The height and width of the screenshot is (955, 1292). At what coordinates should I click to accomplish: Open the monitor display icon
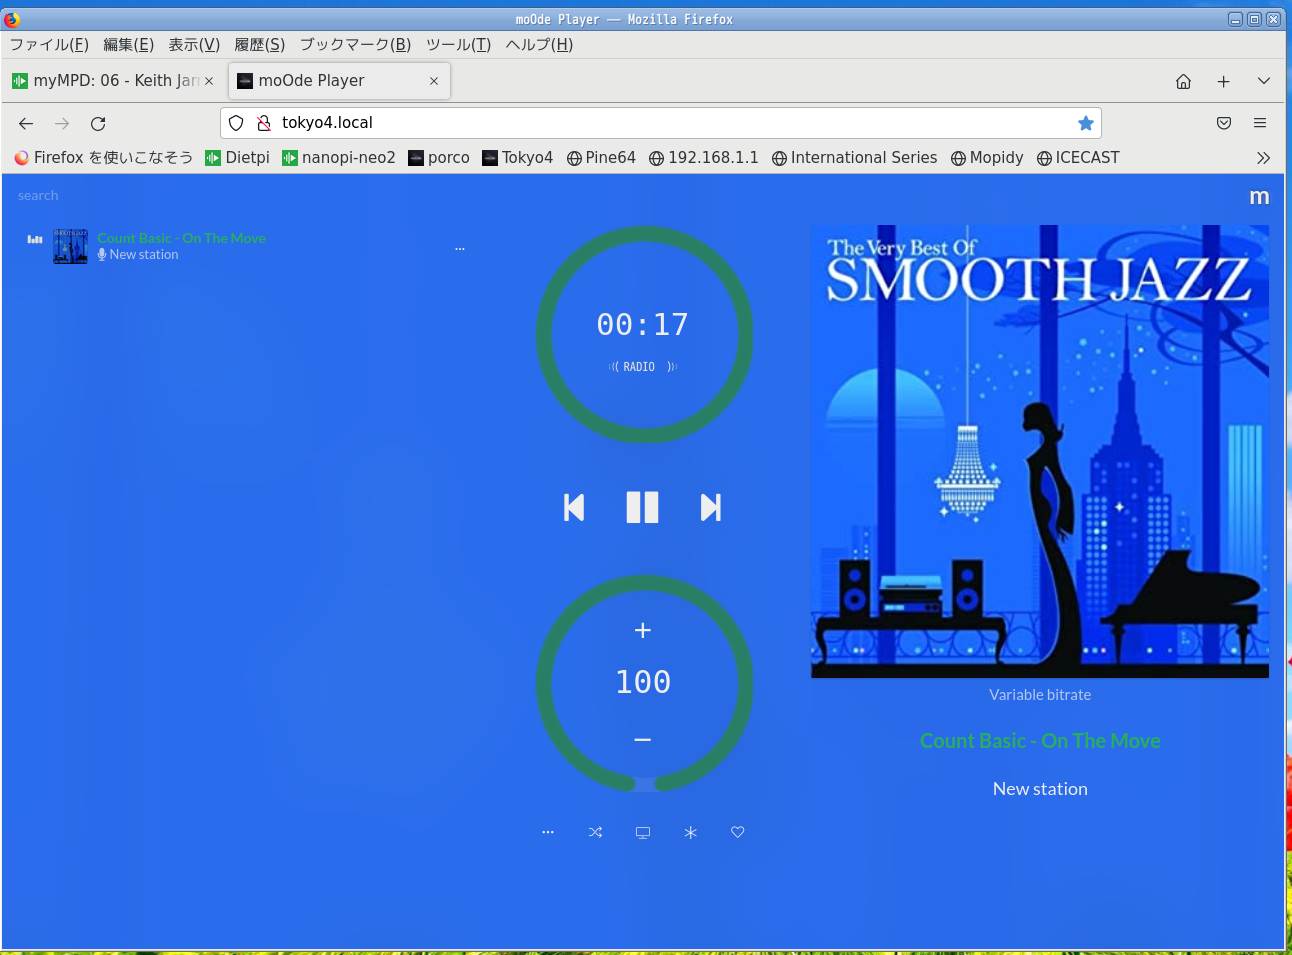(x=643, y=832)
